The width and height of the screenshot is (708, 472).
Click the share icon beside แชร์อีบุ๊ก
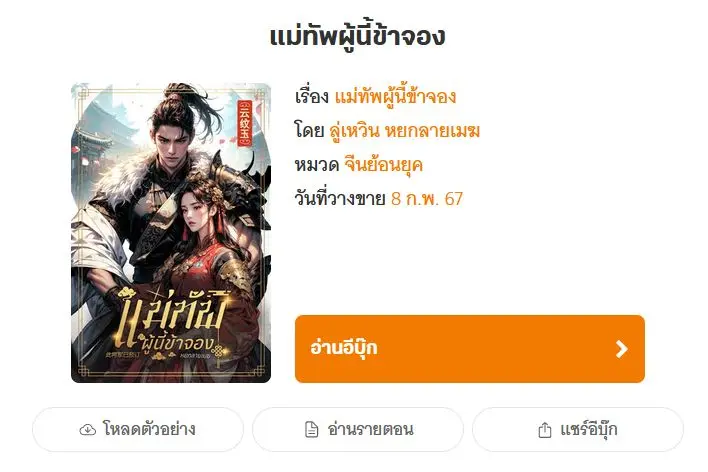(x=545, y=430)
